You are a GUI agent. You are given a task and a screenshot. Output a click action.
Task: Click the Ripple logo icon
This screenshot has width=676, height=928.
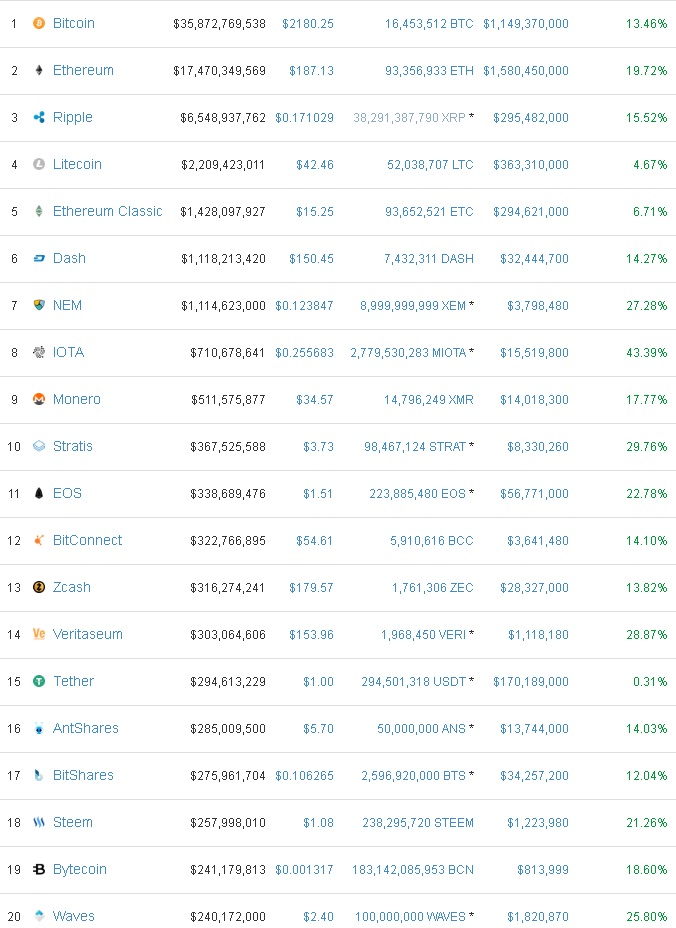click(x=39, y=117)
